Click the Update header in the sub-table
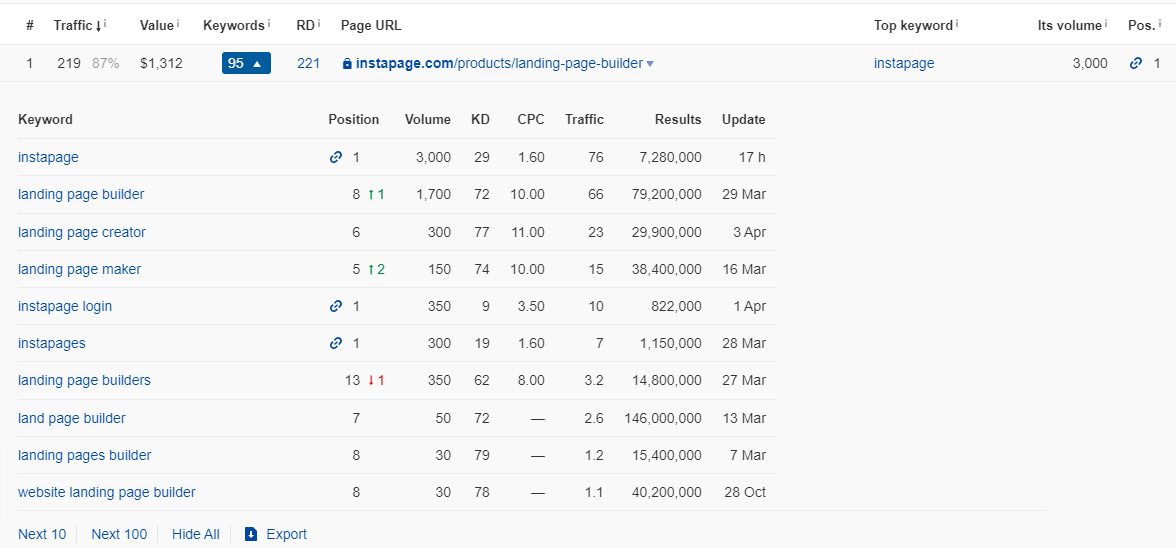The width and height of the screenshot is (1176, 548). point(744,119)
